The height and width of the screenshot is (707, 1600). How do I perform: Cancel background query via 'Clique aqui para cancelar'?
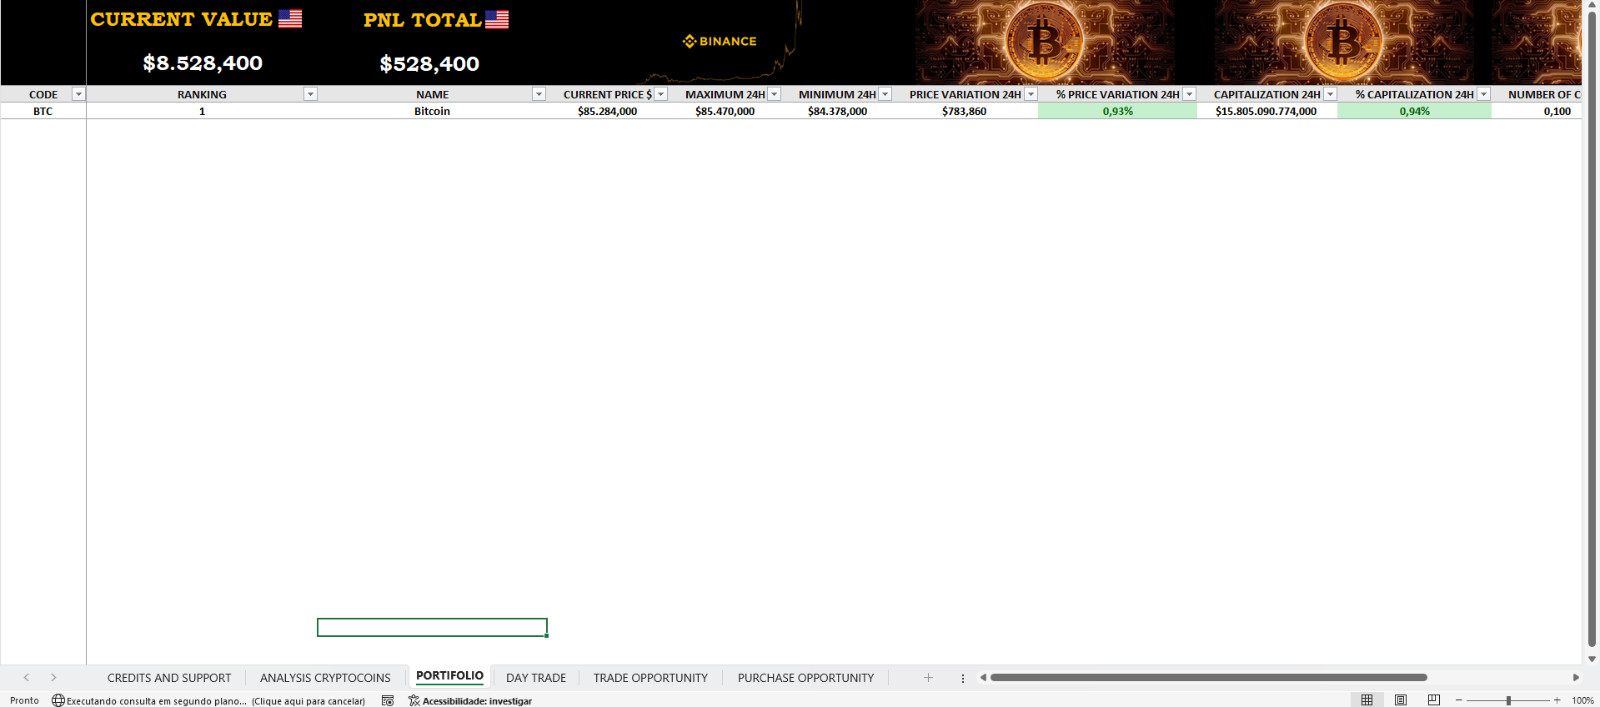click(x=308, y=701)
